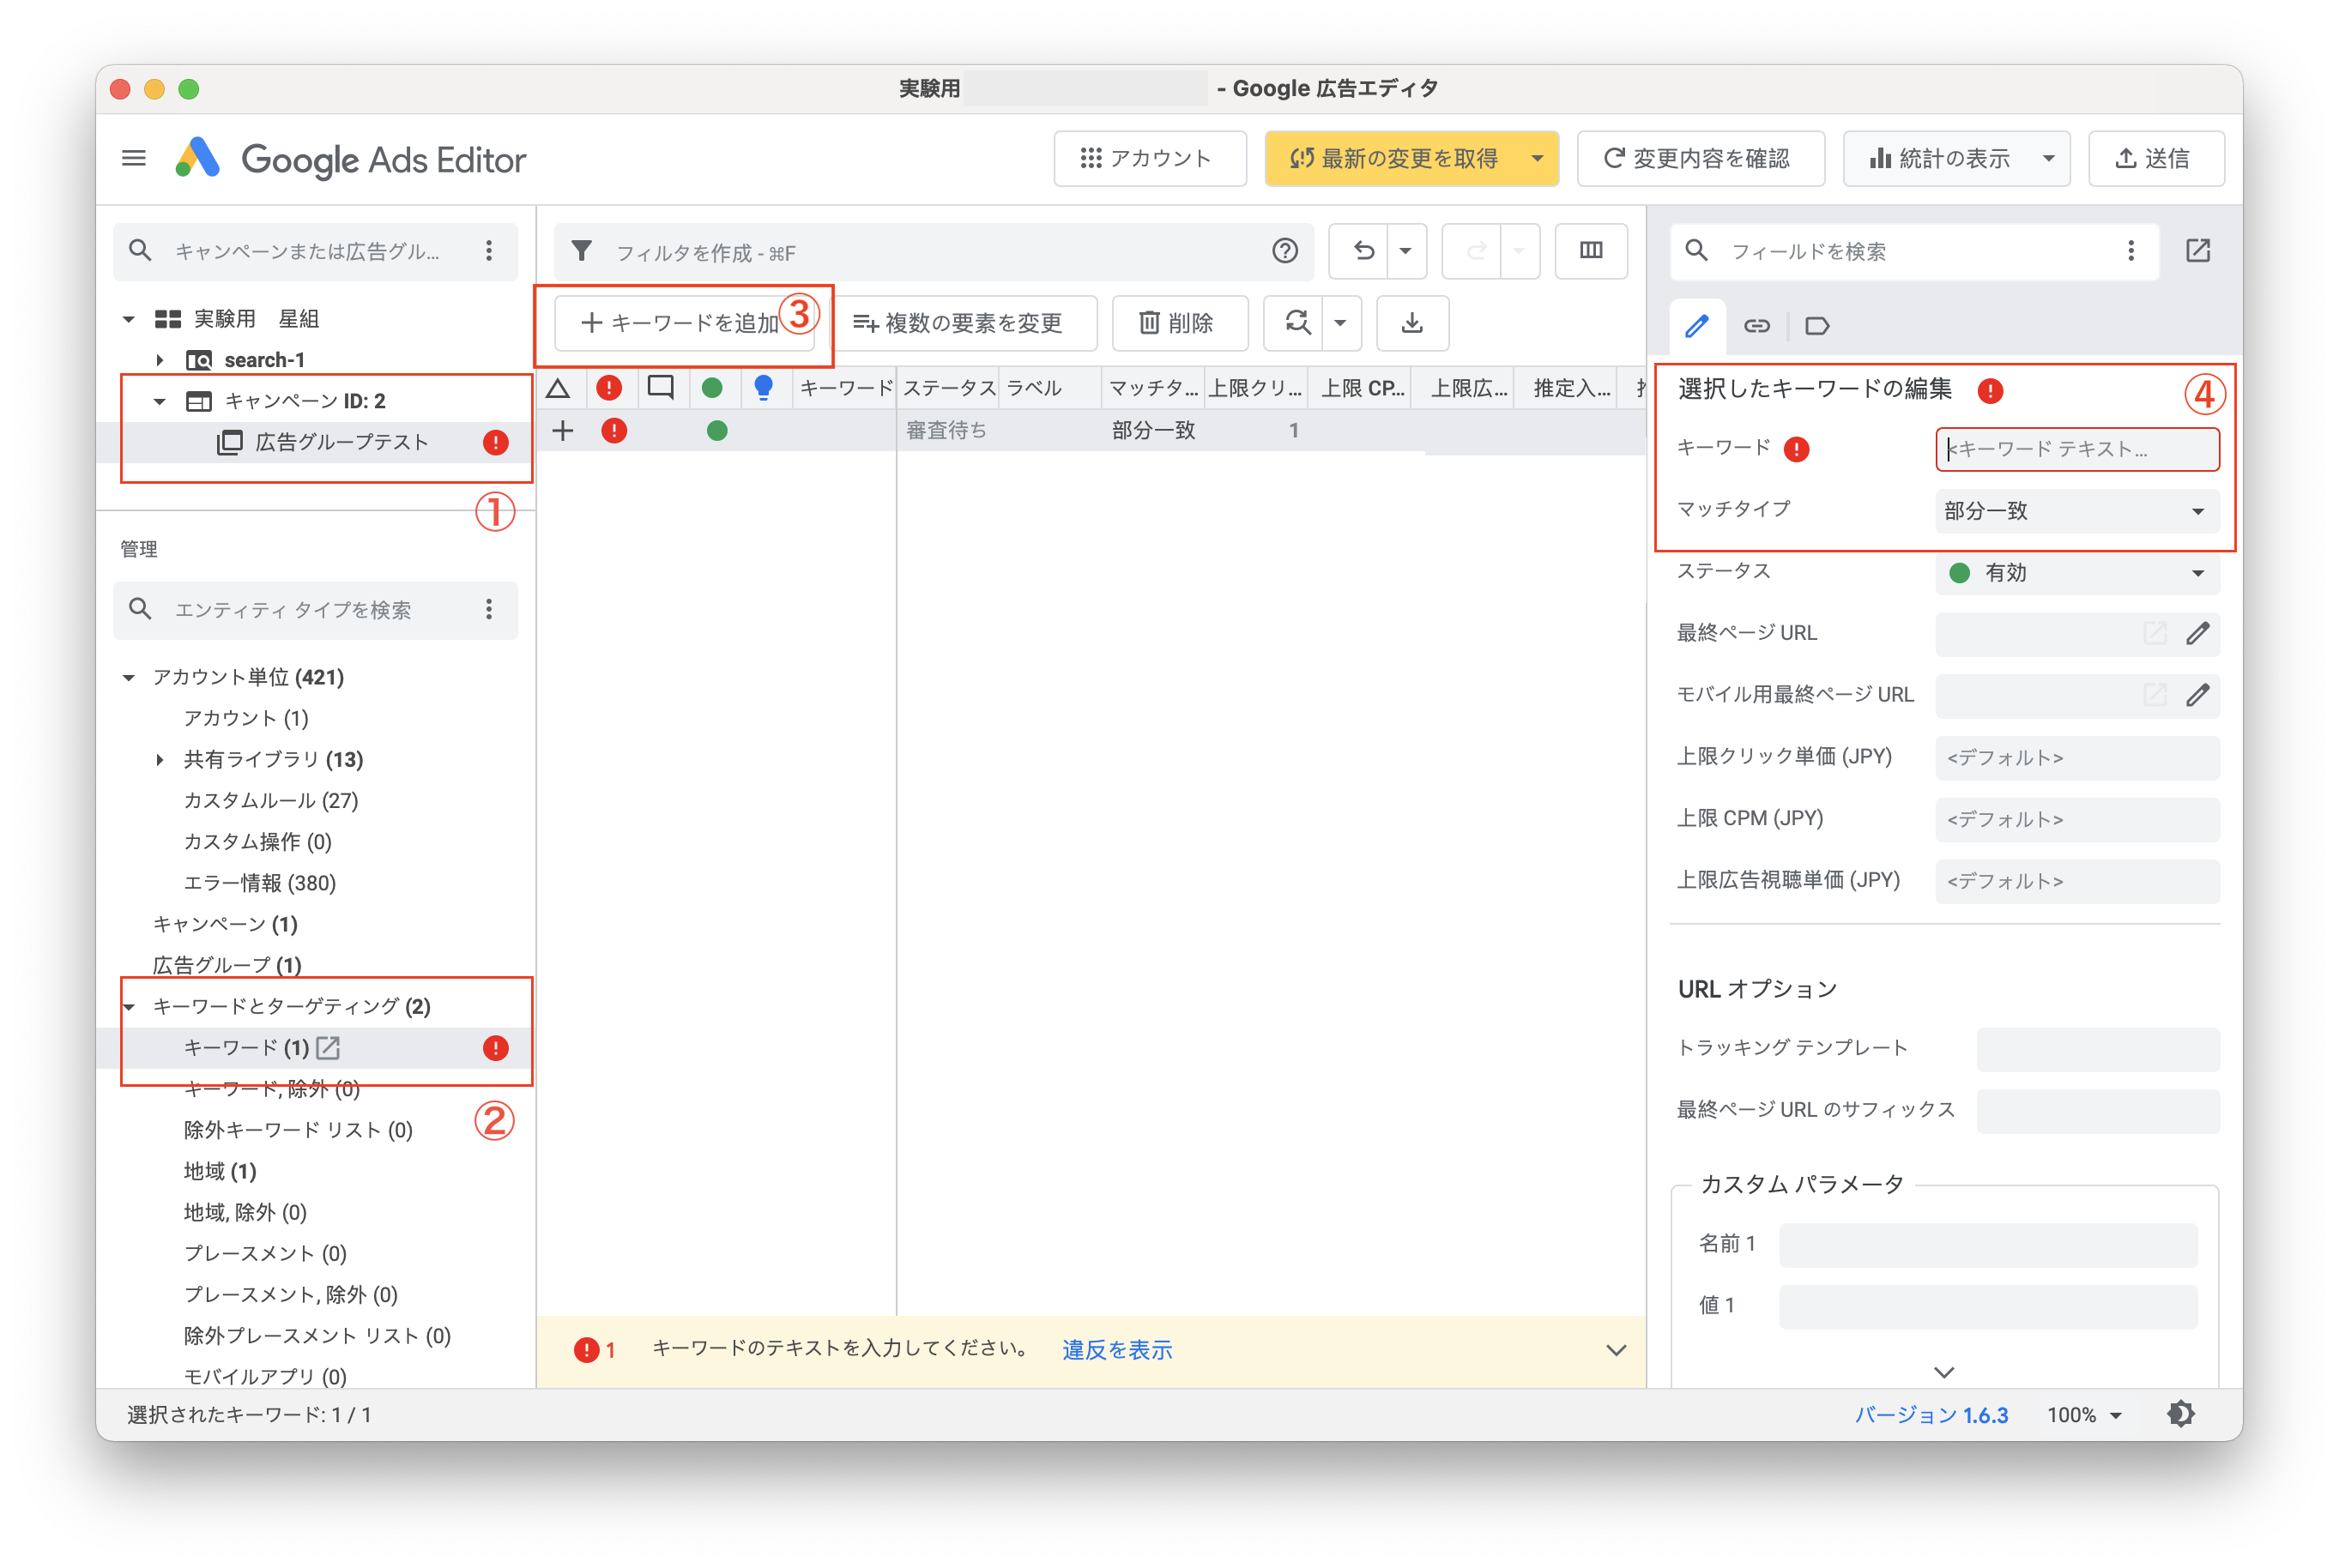Toggle the warning triangle column header
2339x1568 pixels.
point(559,388)
